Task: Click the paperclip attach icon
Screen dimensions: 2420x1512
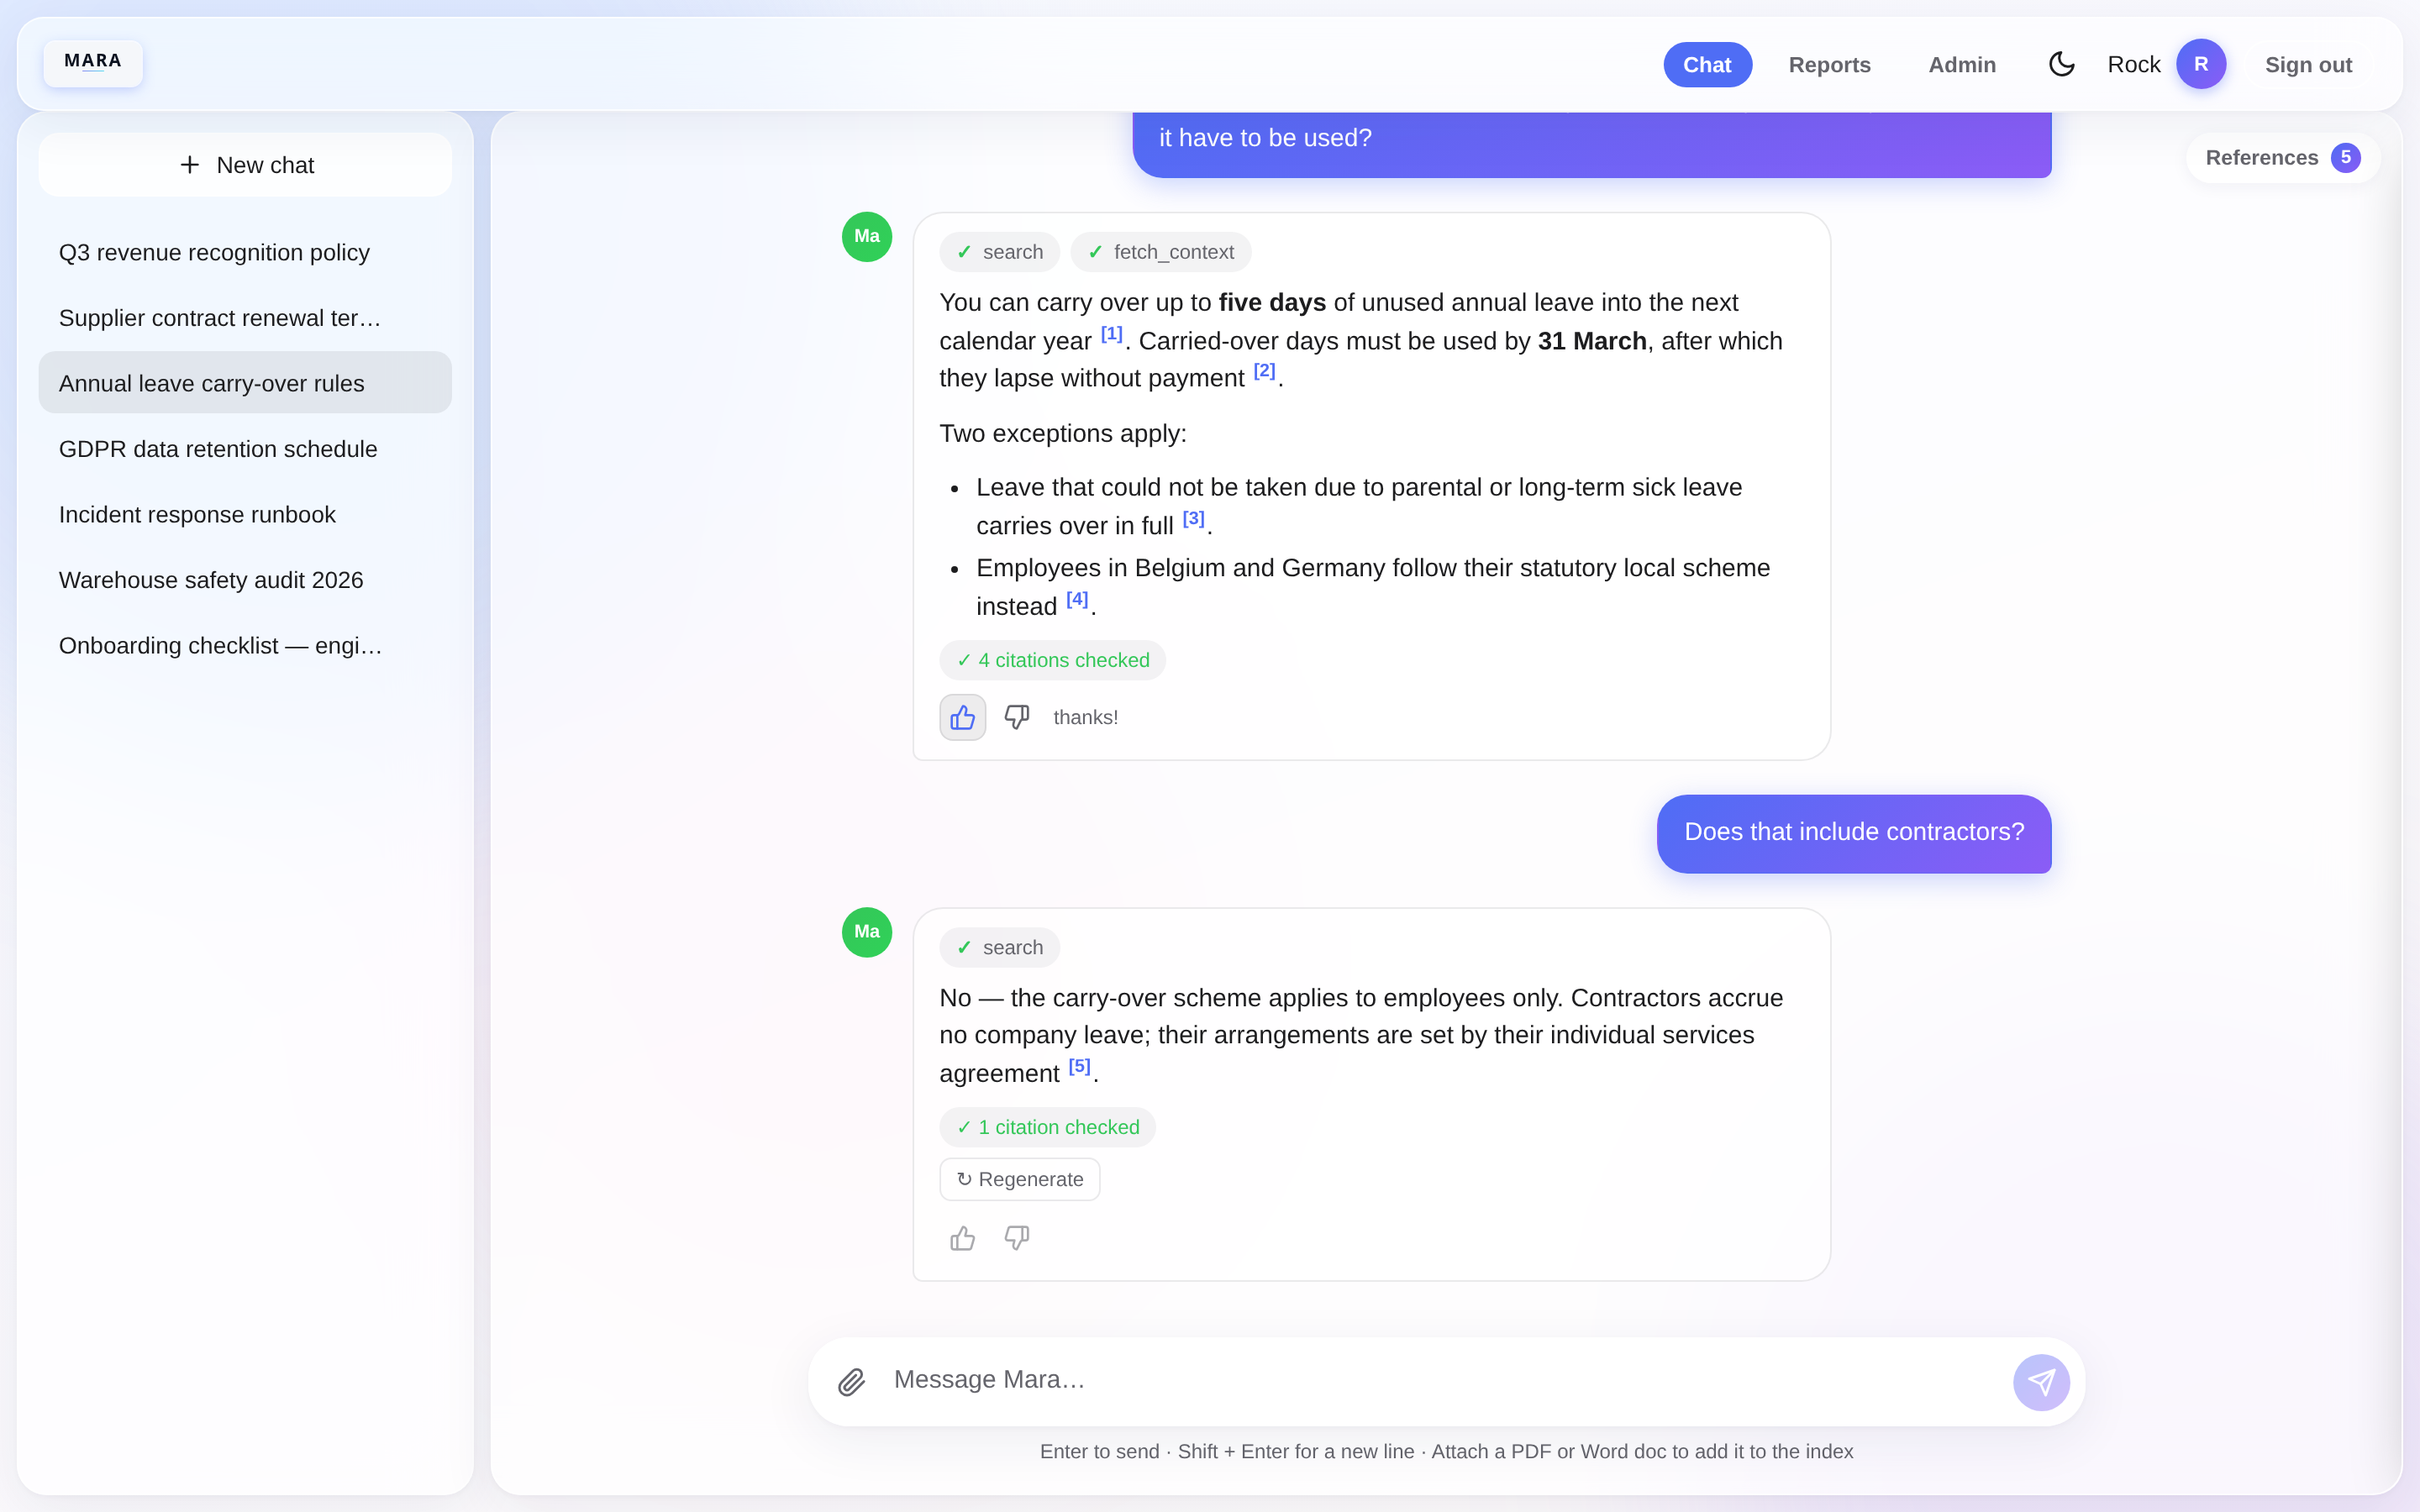Action: point(851,1382)
